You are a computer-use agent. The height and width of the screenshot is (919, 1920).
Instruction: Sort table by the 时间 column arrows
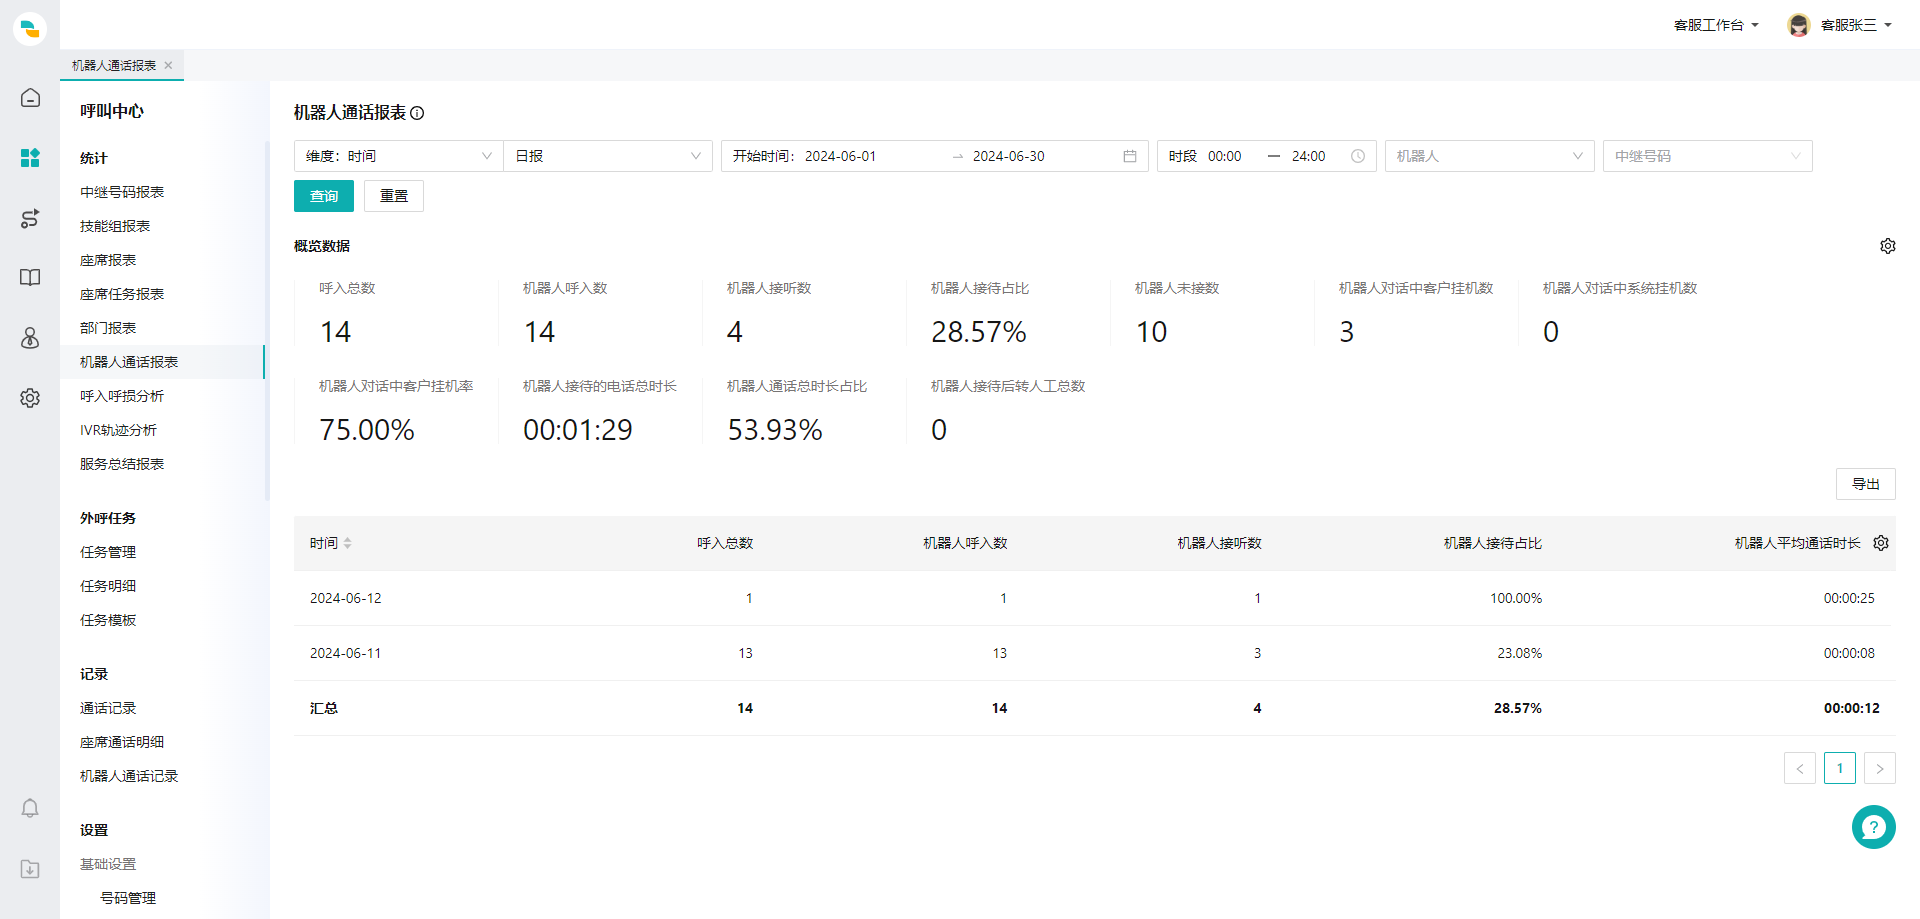tap(347, 543)
